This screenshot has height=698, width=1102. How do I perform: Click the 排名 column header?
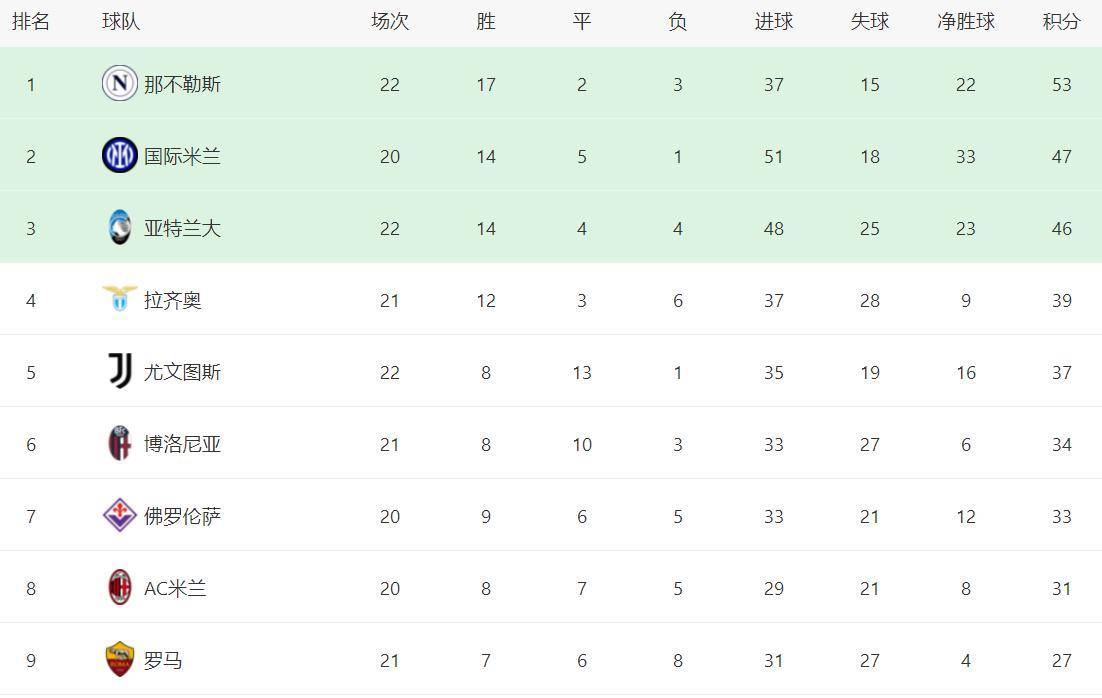click(31, 22)
